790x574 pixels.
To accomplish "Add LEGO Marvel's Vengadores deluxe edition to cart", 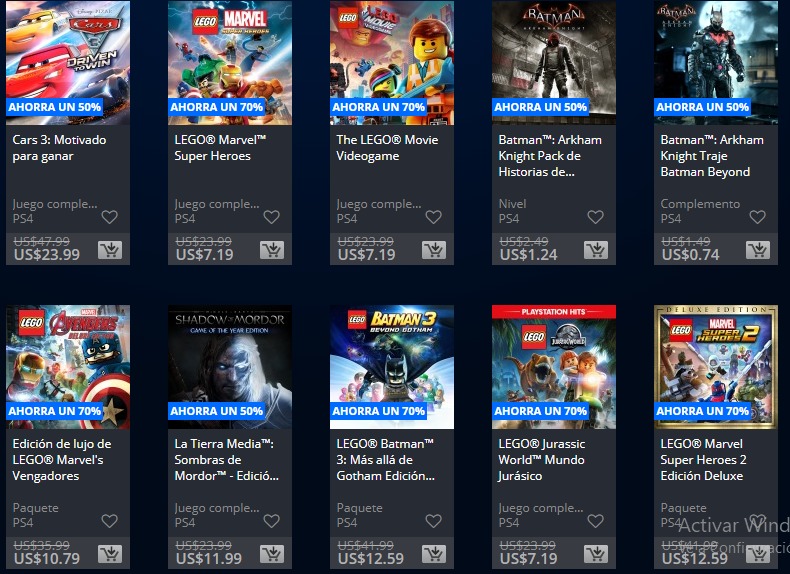I will point(110,554).
